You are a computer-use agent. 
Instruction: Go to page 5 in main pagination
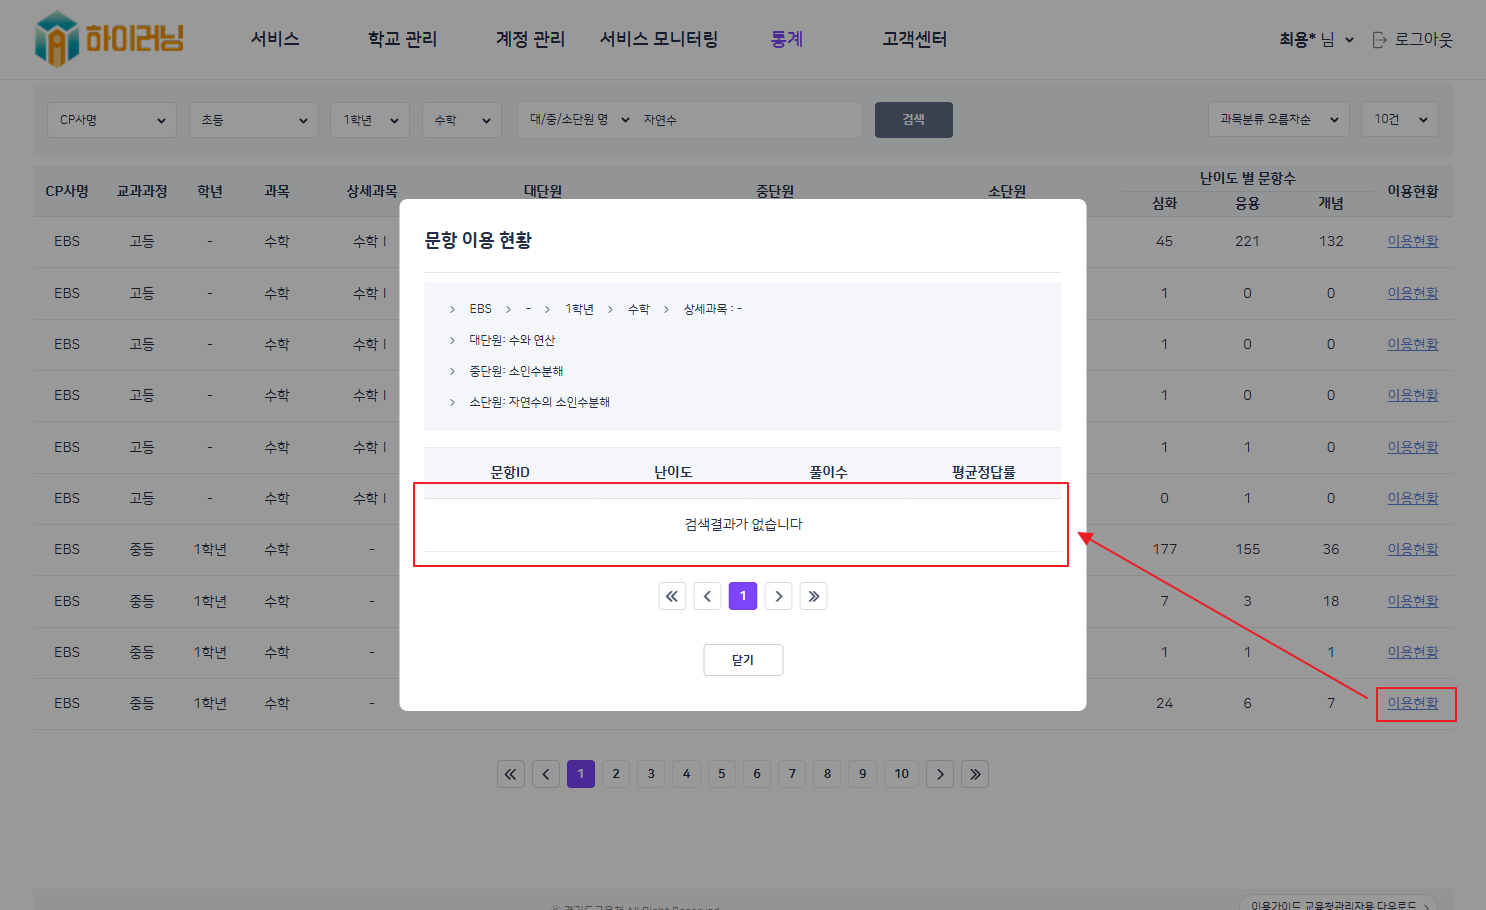[721, 774]
